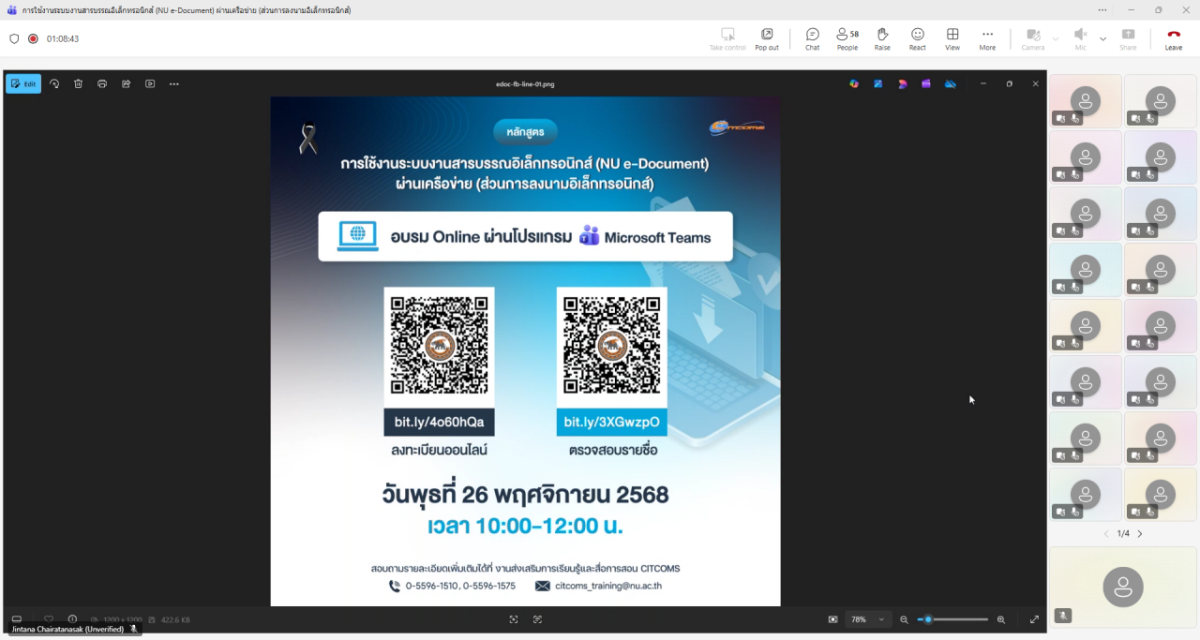Start slideshow in Photos toolbar
Image resolution: width=1200 pixels, height=640 pixels.
tap(150, 84)
